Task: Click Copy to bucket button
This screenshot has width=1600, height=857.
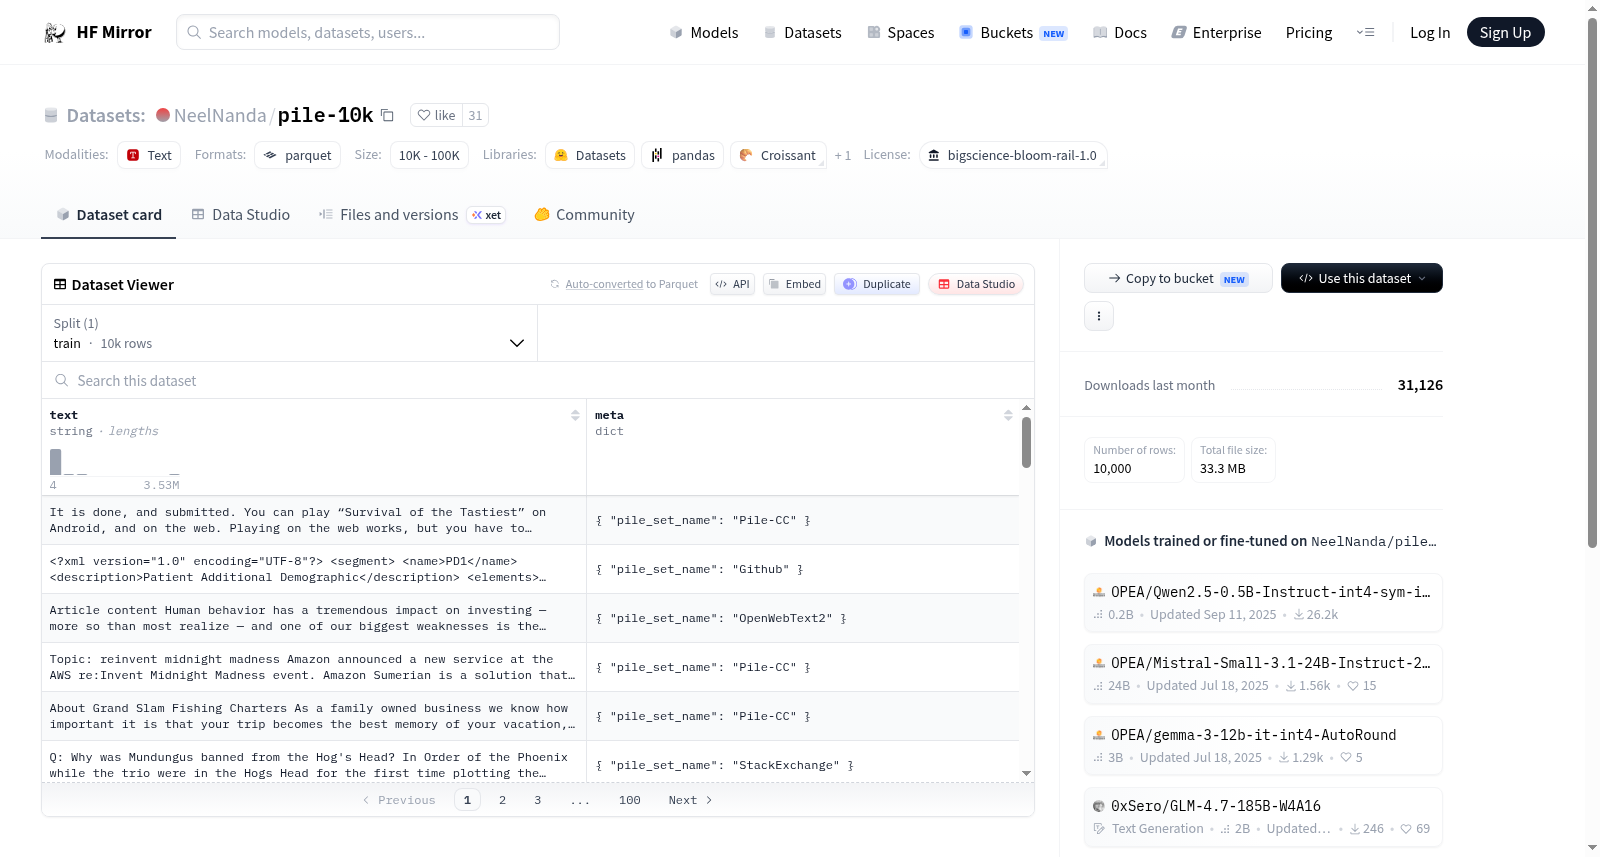Action: 1178,278
